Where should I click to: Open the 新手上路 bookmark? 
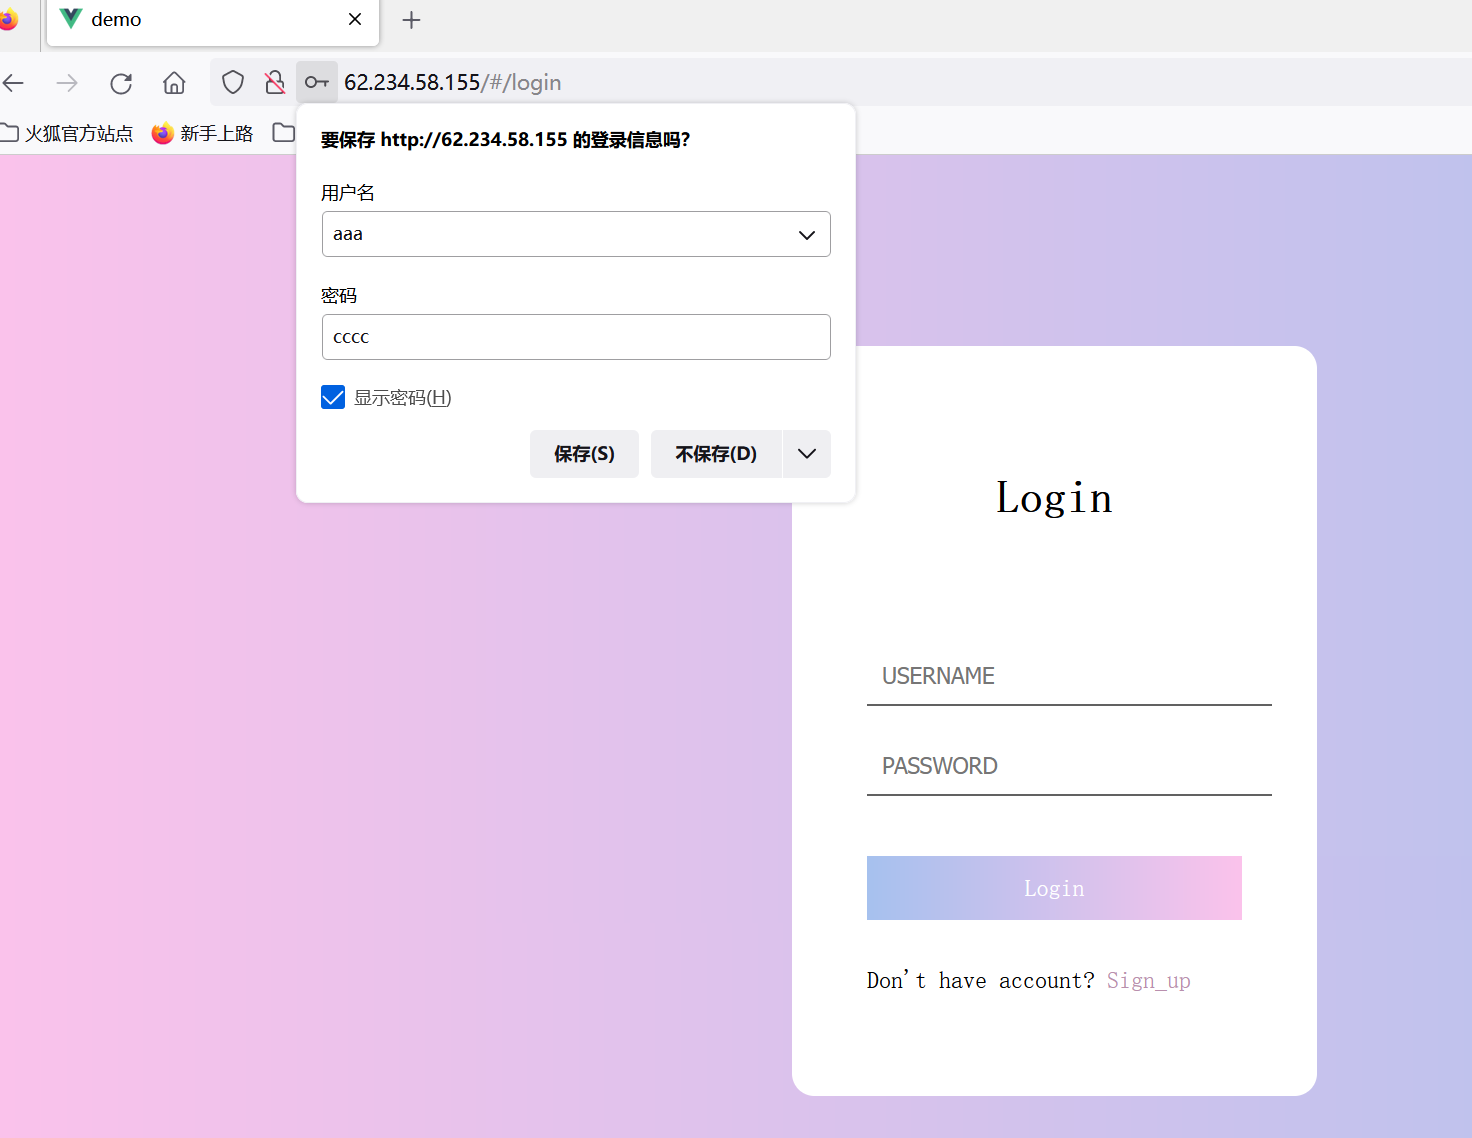(203, 133)
